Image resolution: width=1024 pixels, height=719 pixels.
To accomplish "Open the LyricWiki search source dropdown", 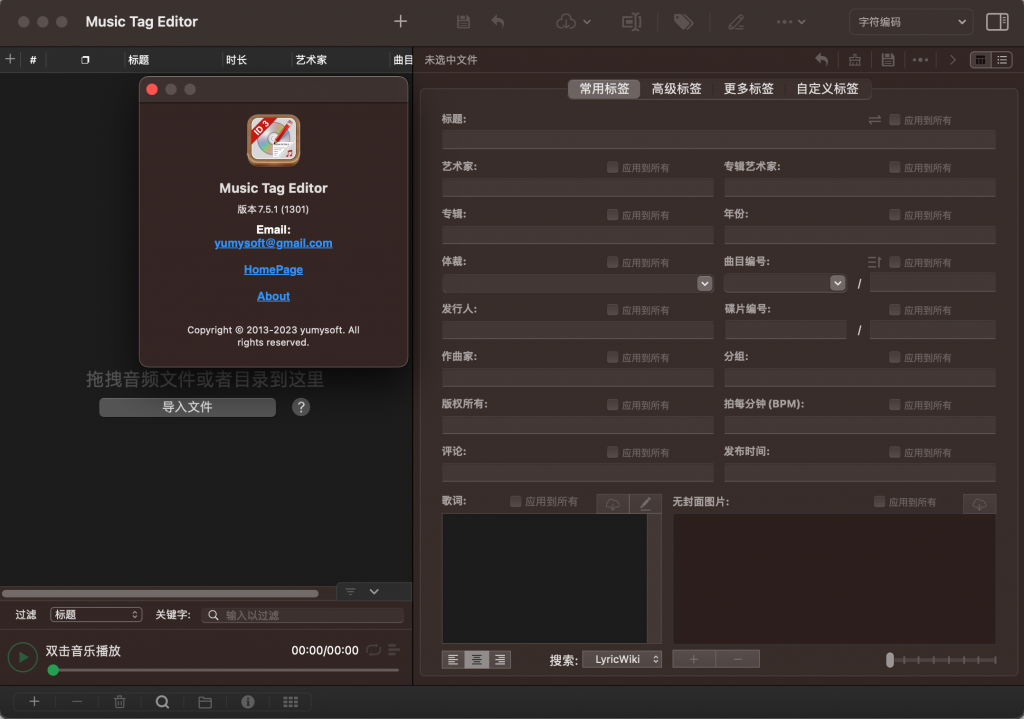I will [621, 659].
